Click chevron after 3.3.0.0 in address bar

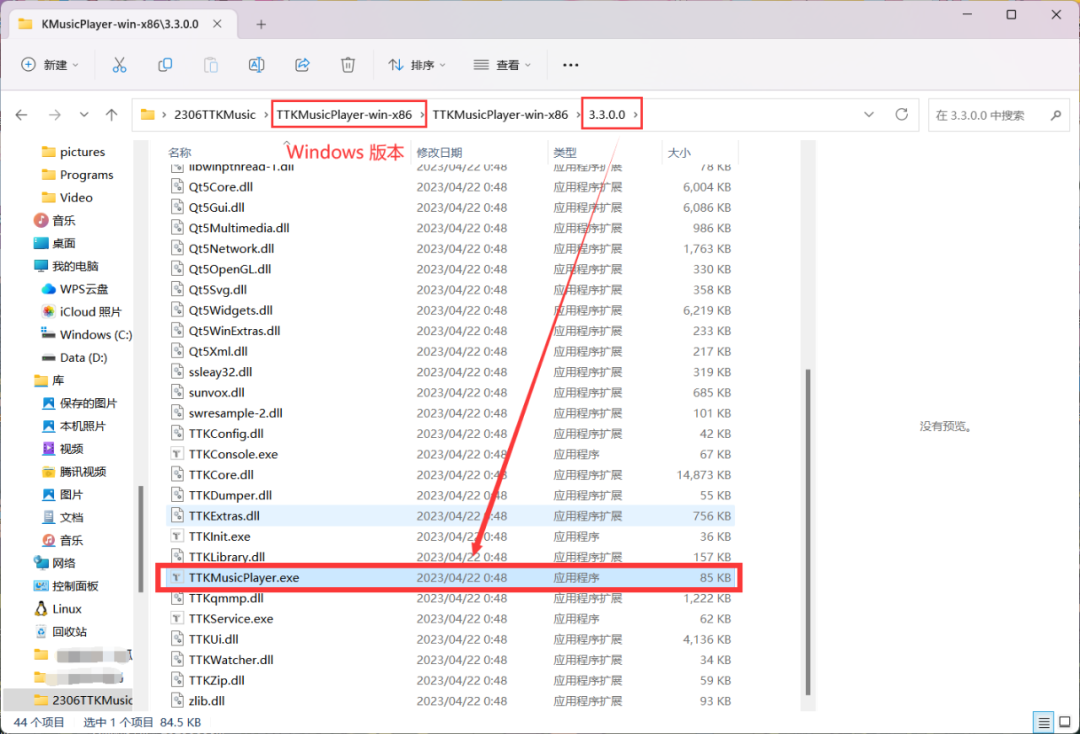[x=635, y=115]
